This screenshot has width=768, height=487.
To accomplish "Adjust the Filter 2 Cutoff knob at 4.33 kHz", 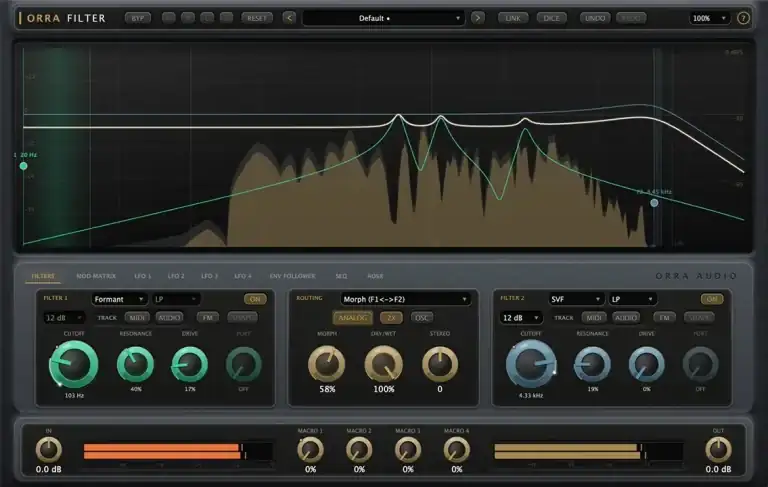I will click(x=531, y=365).
